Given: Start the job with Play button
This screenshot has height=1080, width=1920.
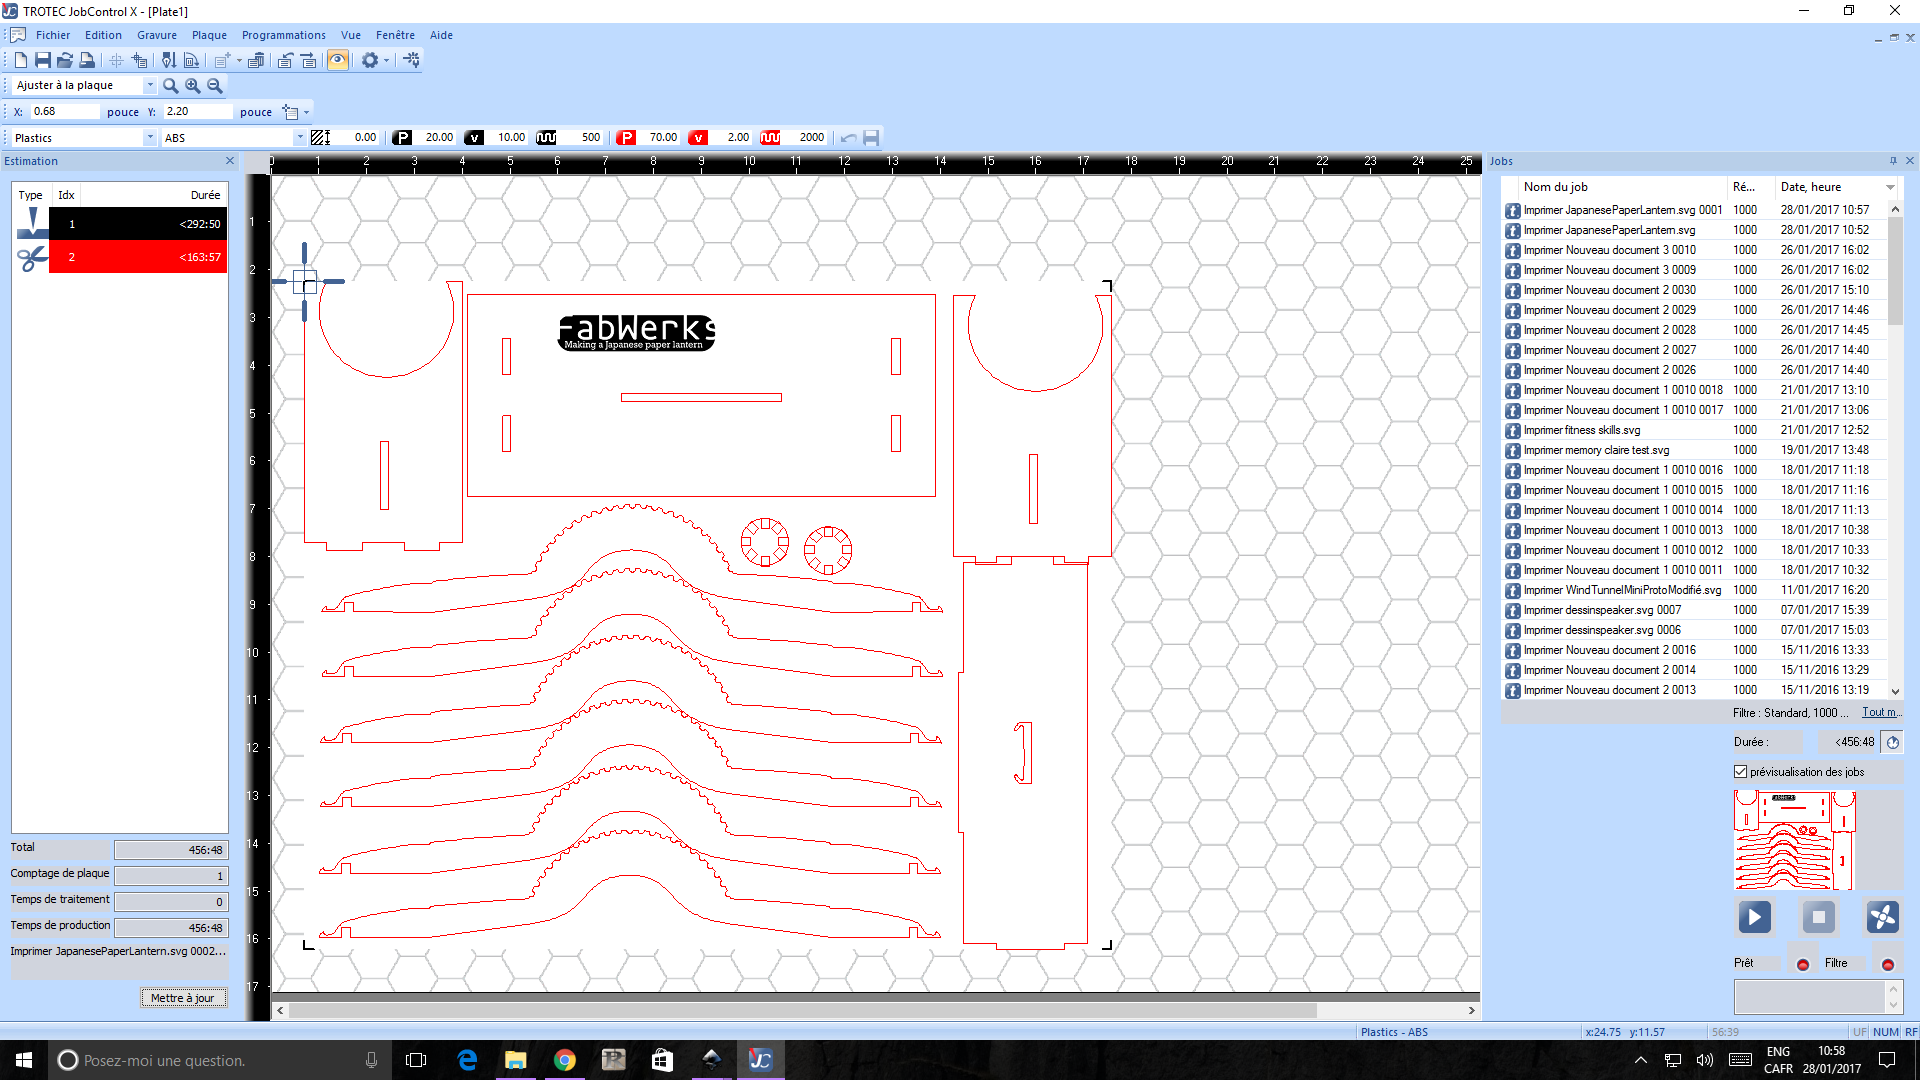Looking at the screenshot, I should [1755, 917].
